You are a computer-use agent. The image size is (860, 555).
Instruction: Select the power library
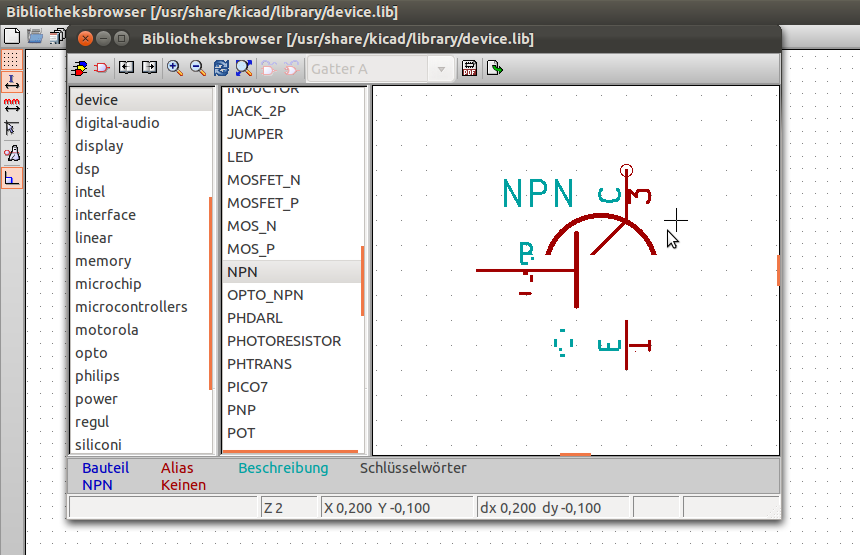pyautogui.click(x=141, y=399)
